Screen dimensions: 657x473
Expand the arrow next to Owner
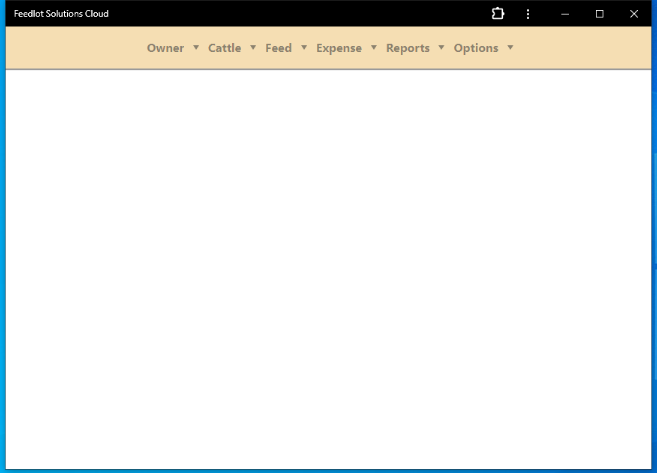tap(196, 47)
